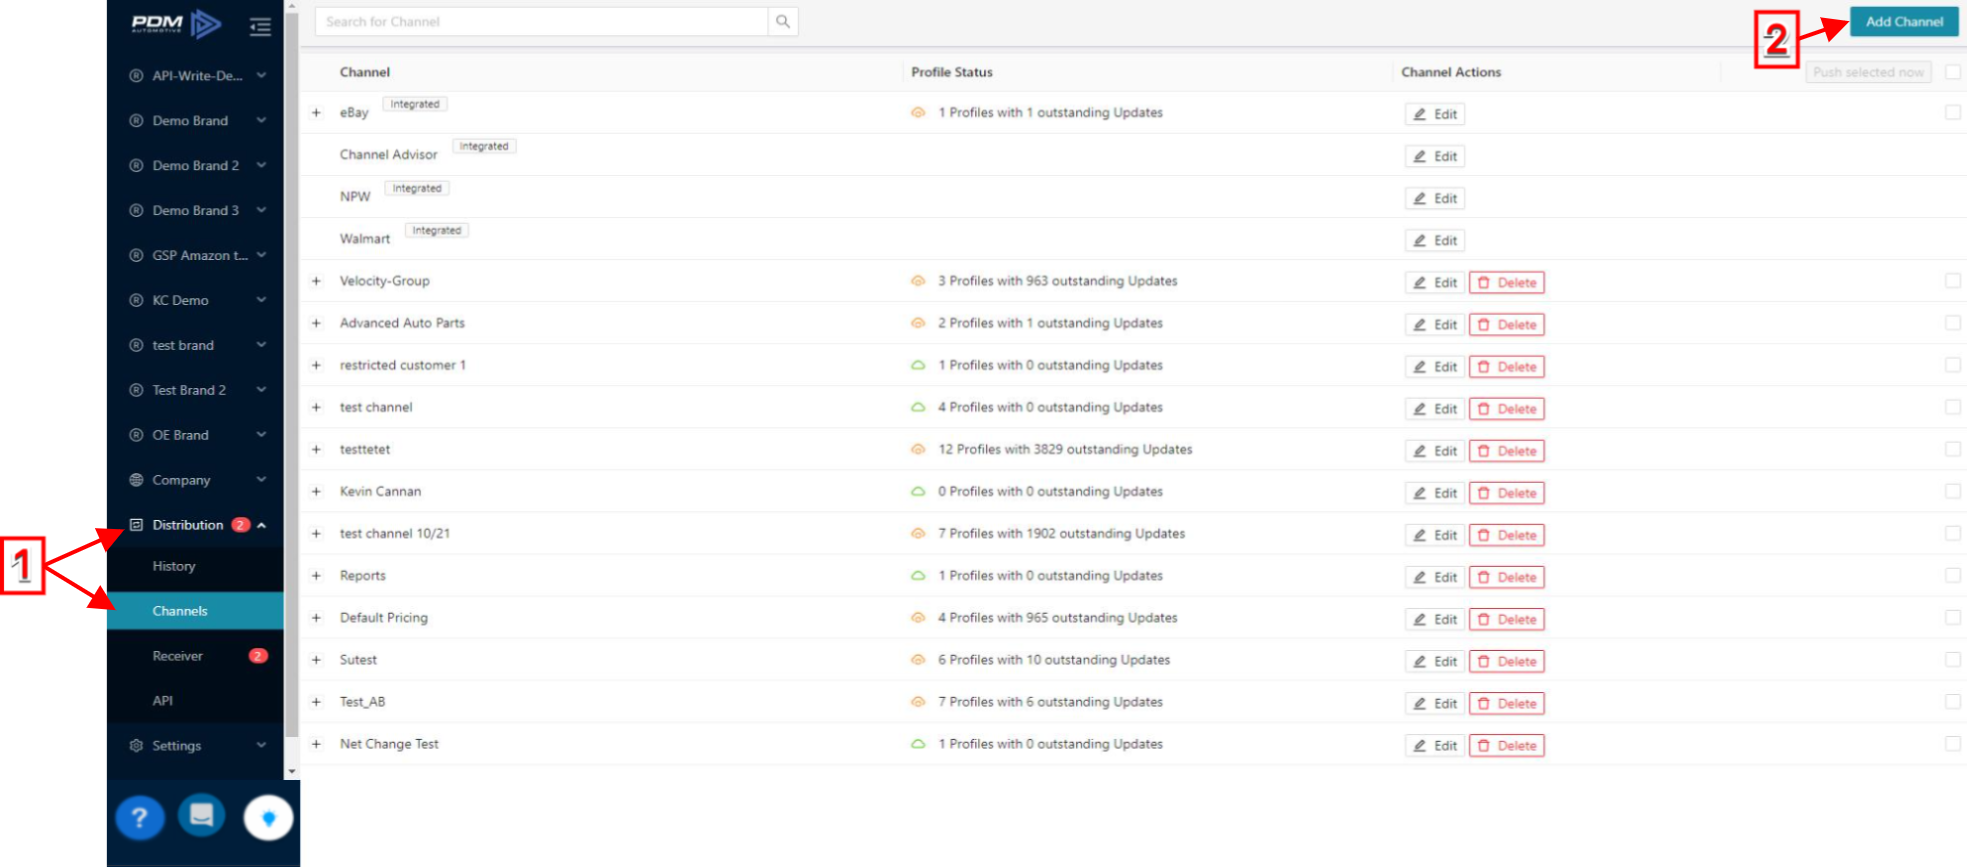Click the Distribution sidebar icon
The width and height of the screenshot is (1967, 867).
(x=136, y=525)
